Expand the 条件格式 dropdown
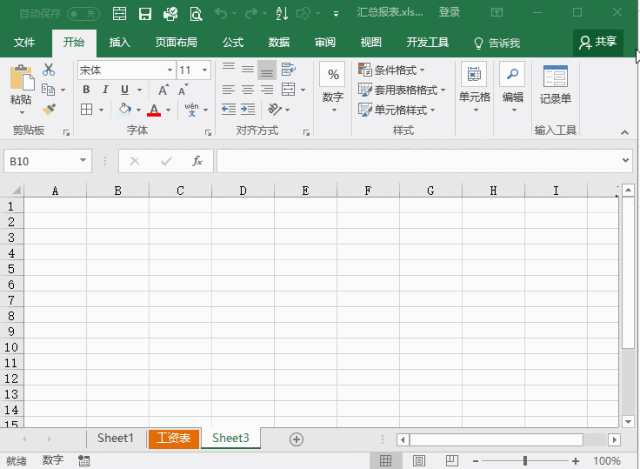This screenshot has height=469, width=640. pyautogui.click(x=391, y=70)
